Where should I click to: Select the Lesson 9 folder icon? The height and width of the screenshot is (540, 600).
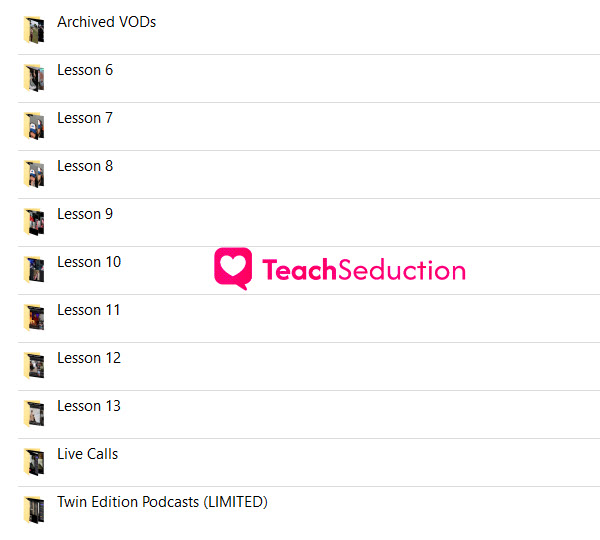(x=34, y=222)
